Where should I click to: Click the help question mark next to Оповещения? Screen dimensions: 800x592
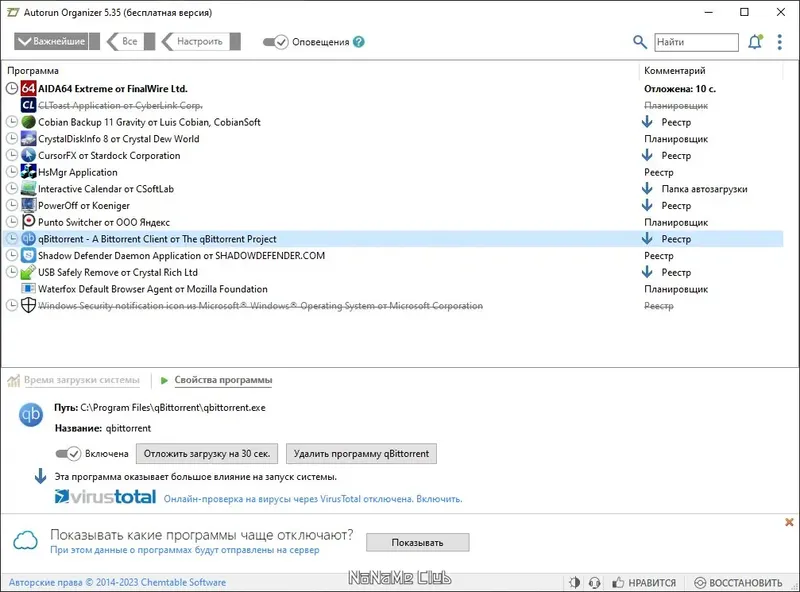[x=359, y=42]
